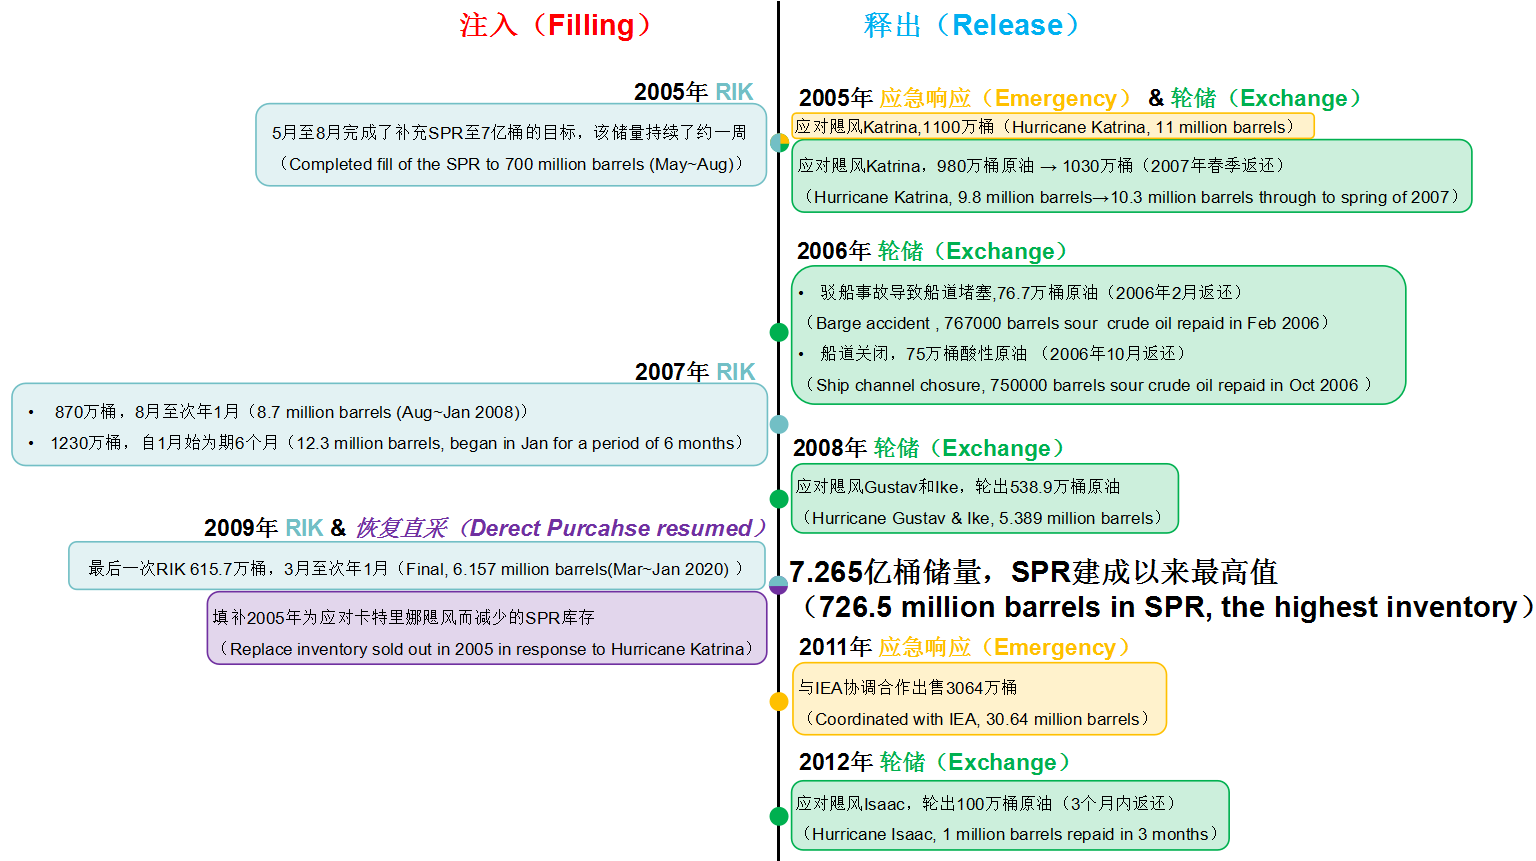
Task: Click the Ship channel closure 750000 barrels line
Action: click(1088, 385)
